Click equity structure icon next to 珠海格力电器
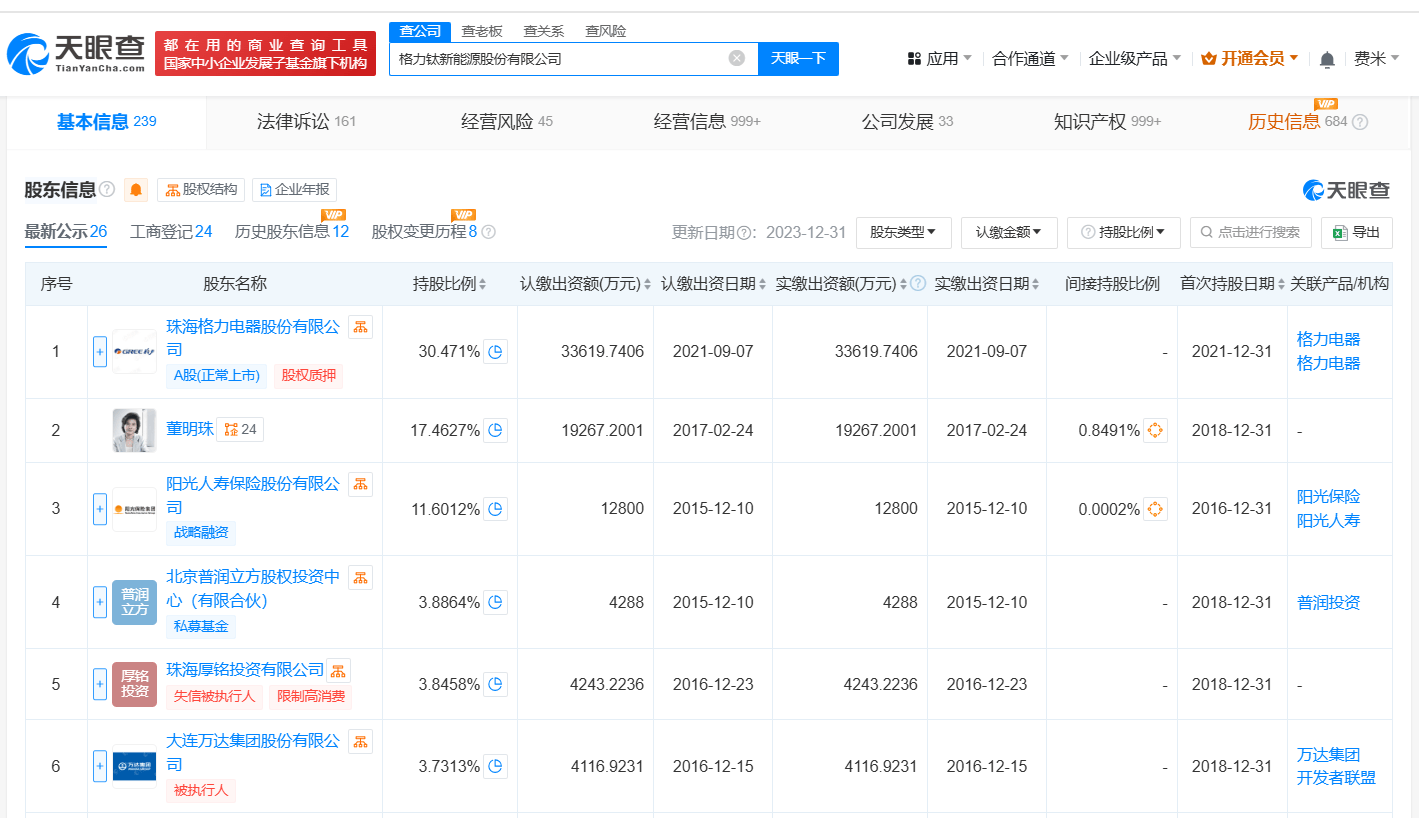1419x818 pixels. [x=360, y=327]
